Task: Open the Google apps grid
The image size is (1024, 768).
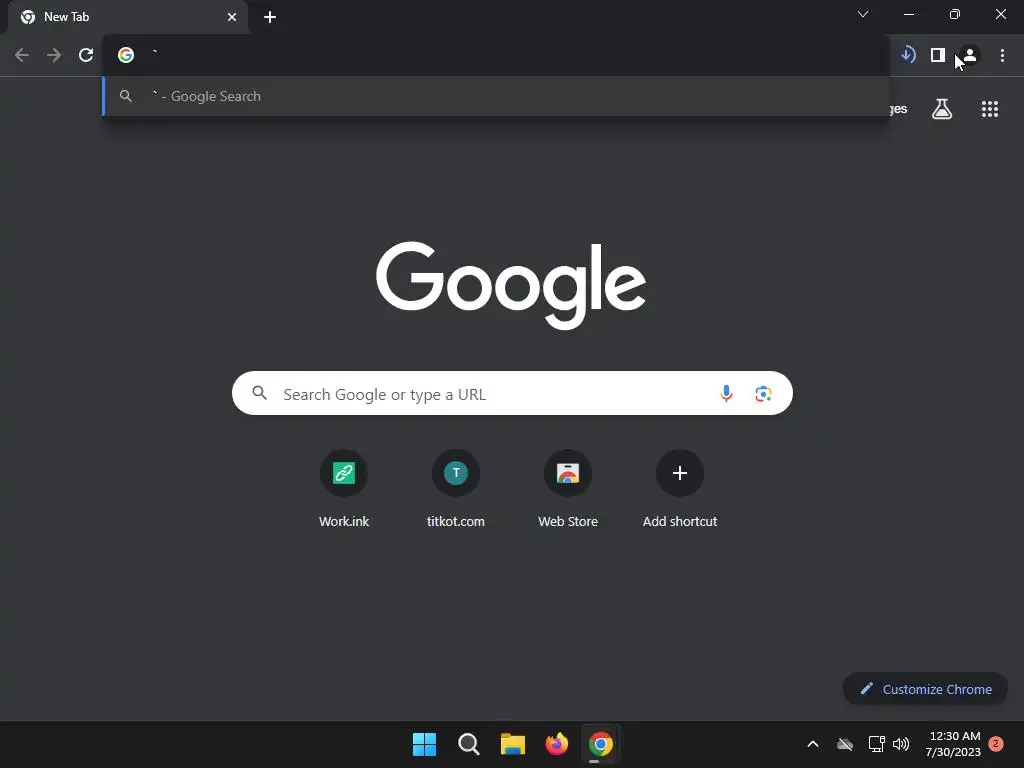Action: click(x=989, y=109)
